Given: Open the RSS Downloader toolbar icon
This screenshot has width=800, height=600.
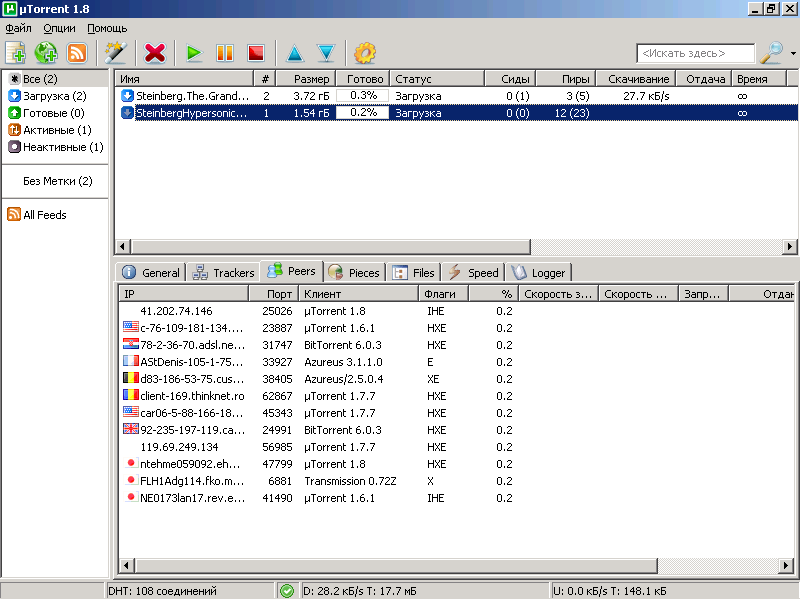Looking at the screenshot, I should point(77,53).
